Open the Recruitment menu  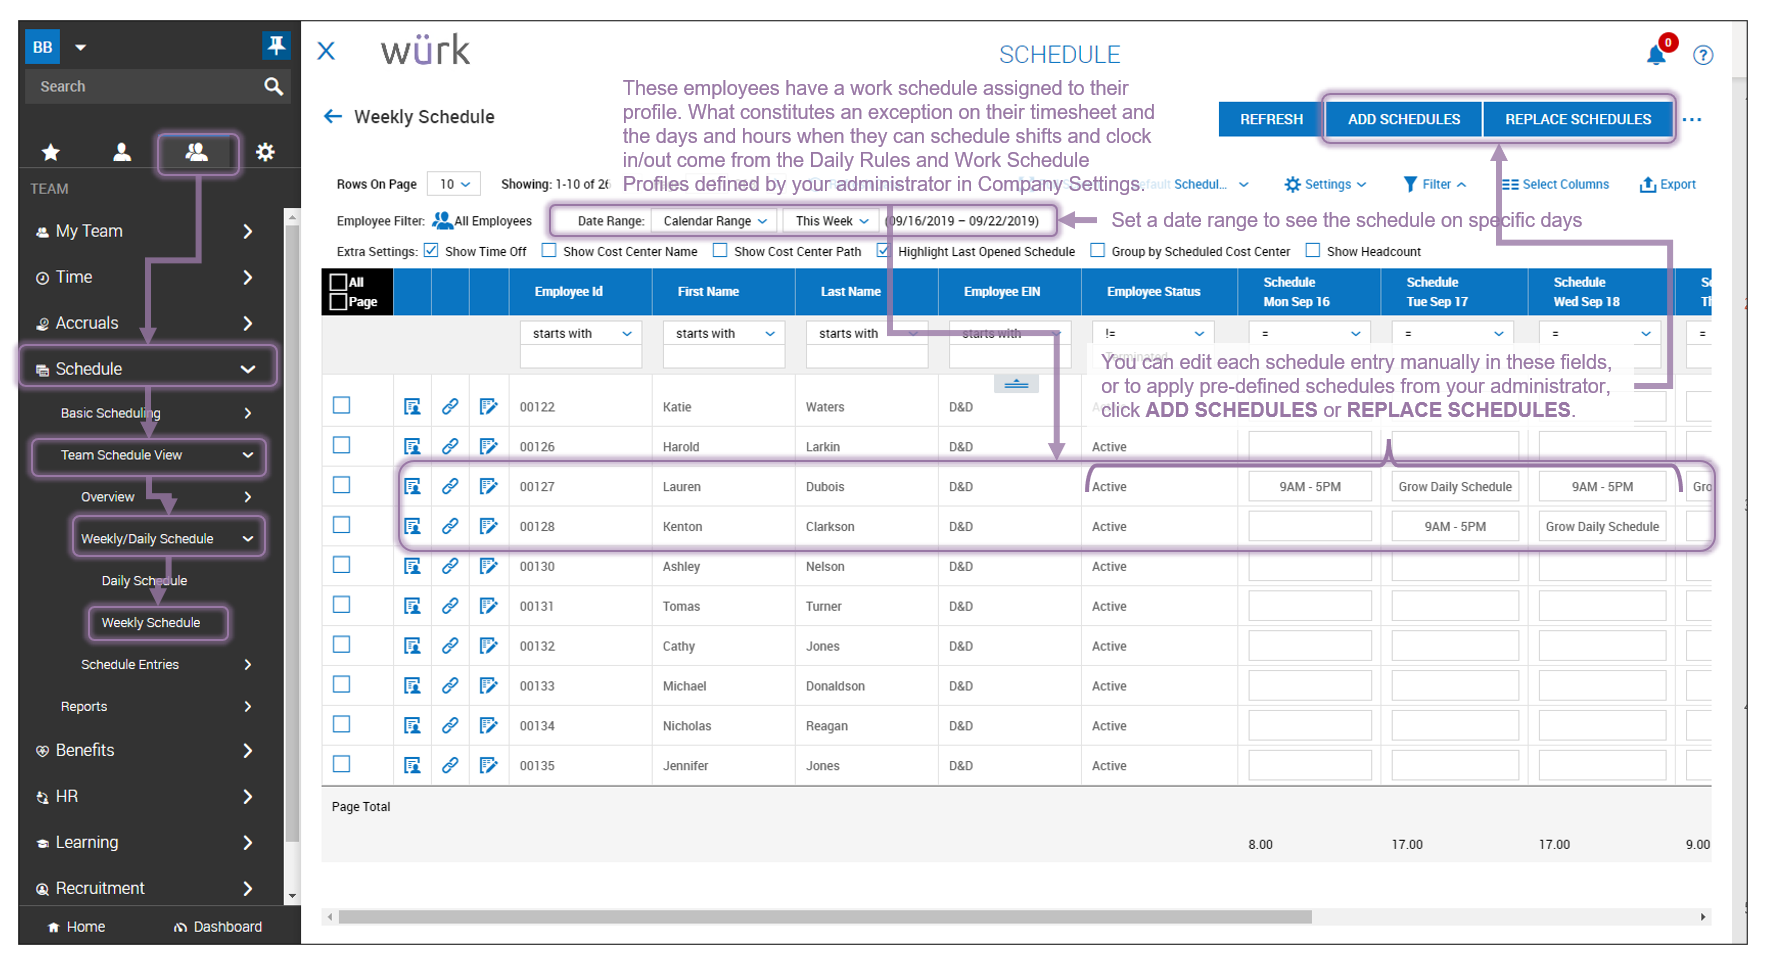144,888
